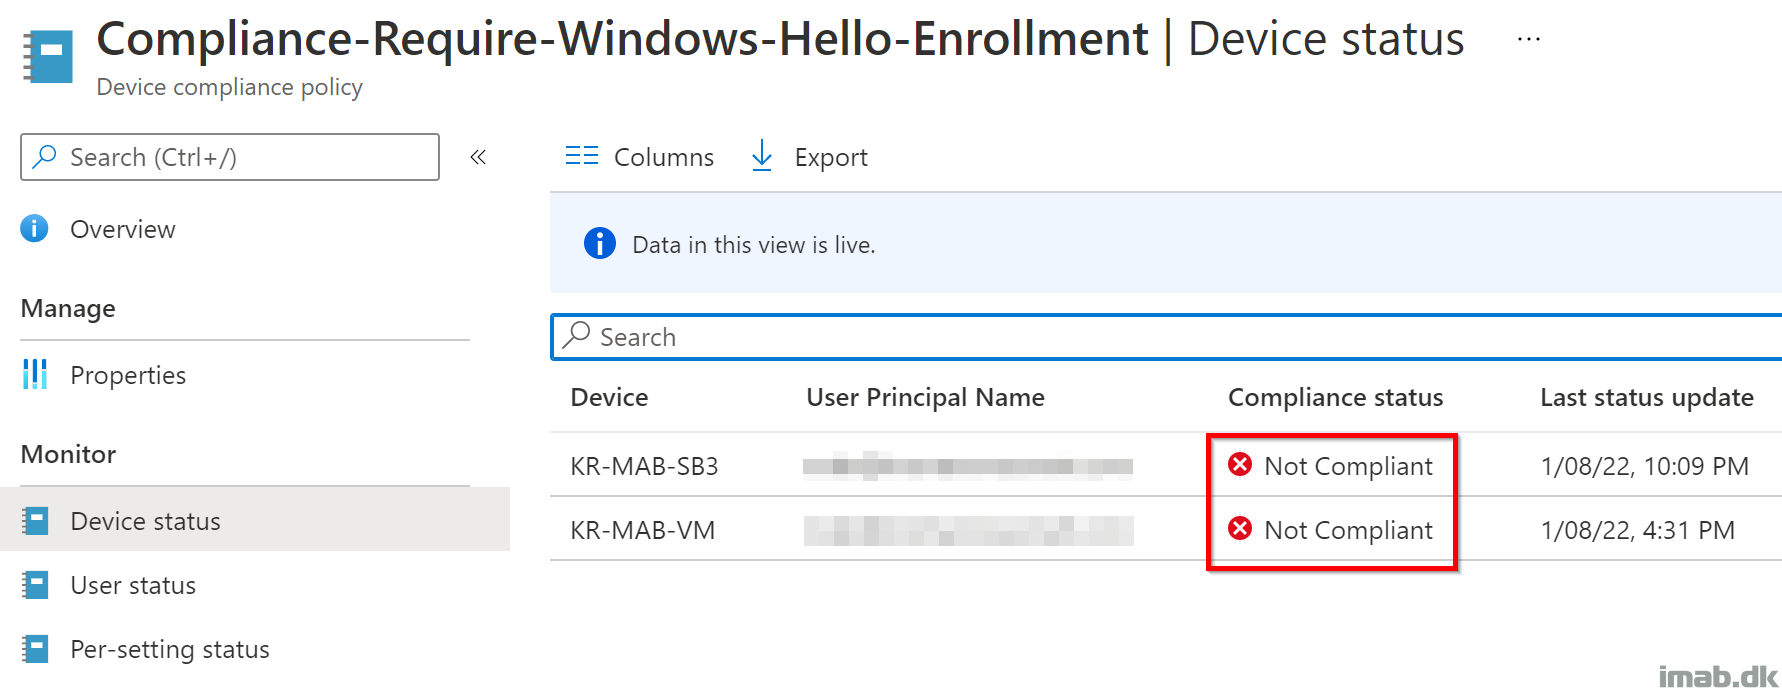Click the table Search input field
This screenshot has height=689, width=1782.
1166,337
